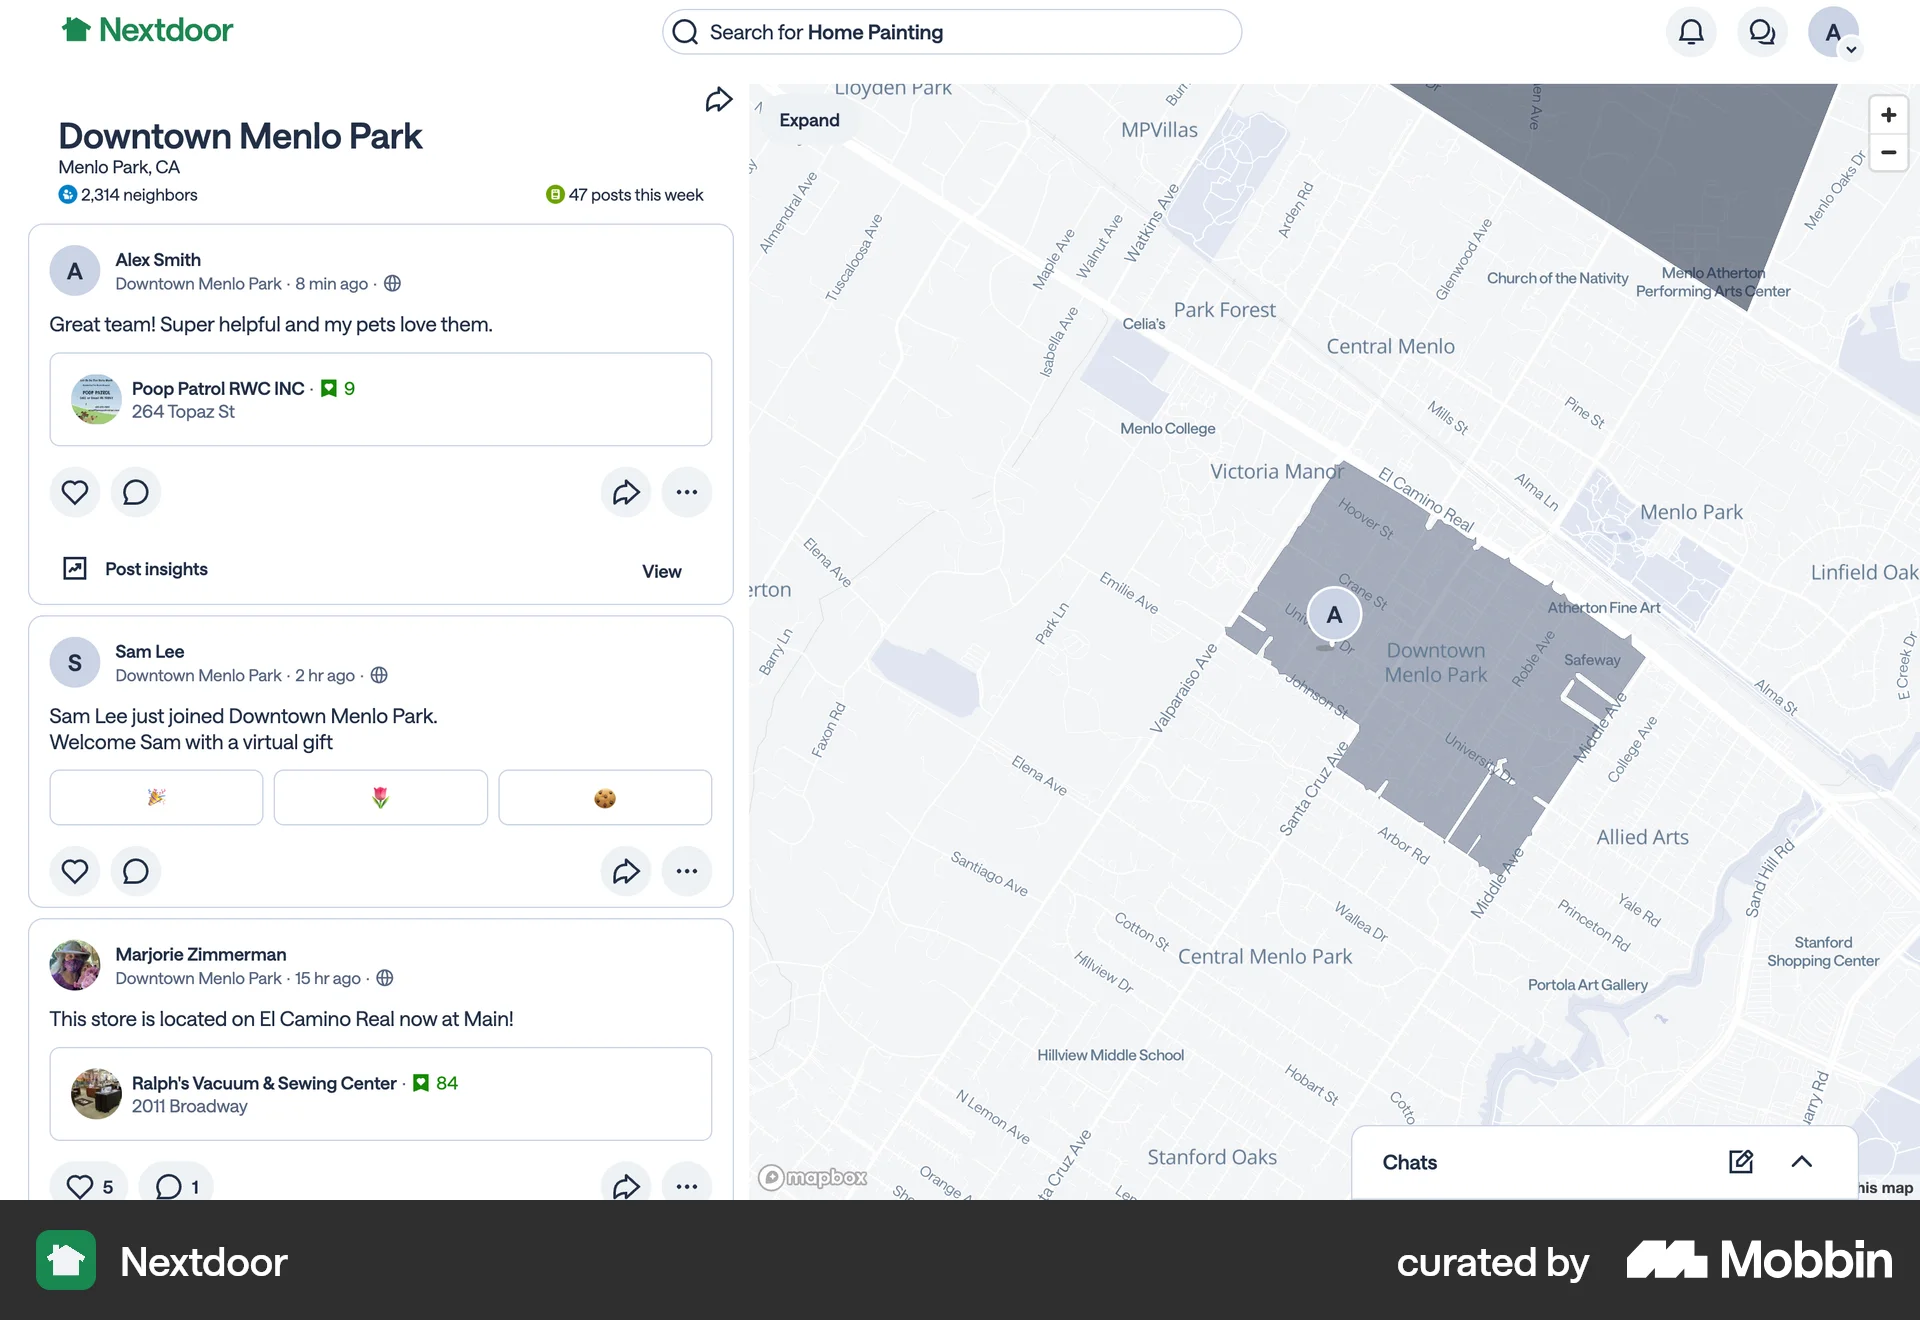Viewport: 1920px width, 1320px height.
Task: Like Alex Smith's post with the heart icon
Action: coord(75,492)
